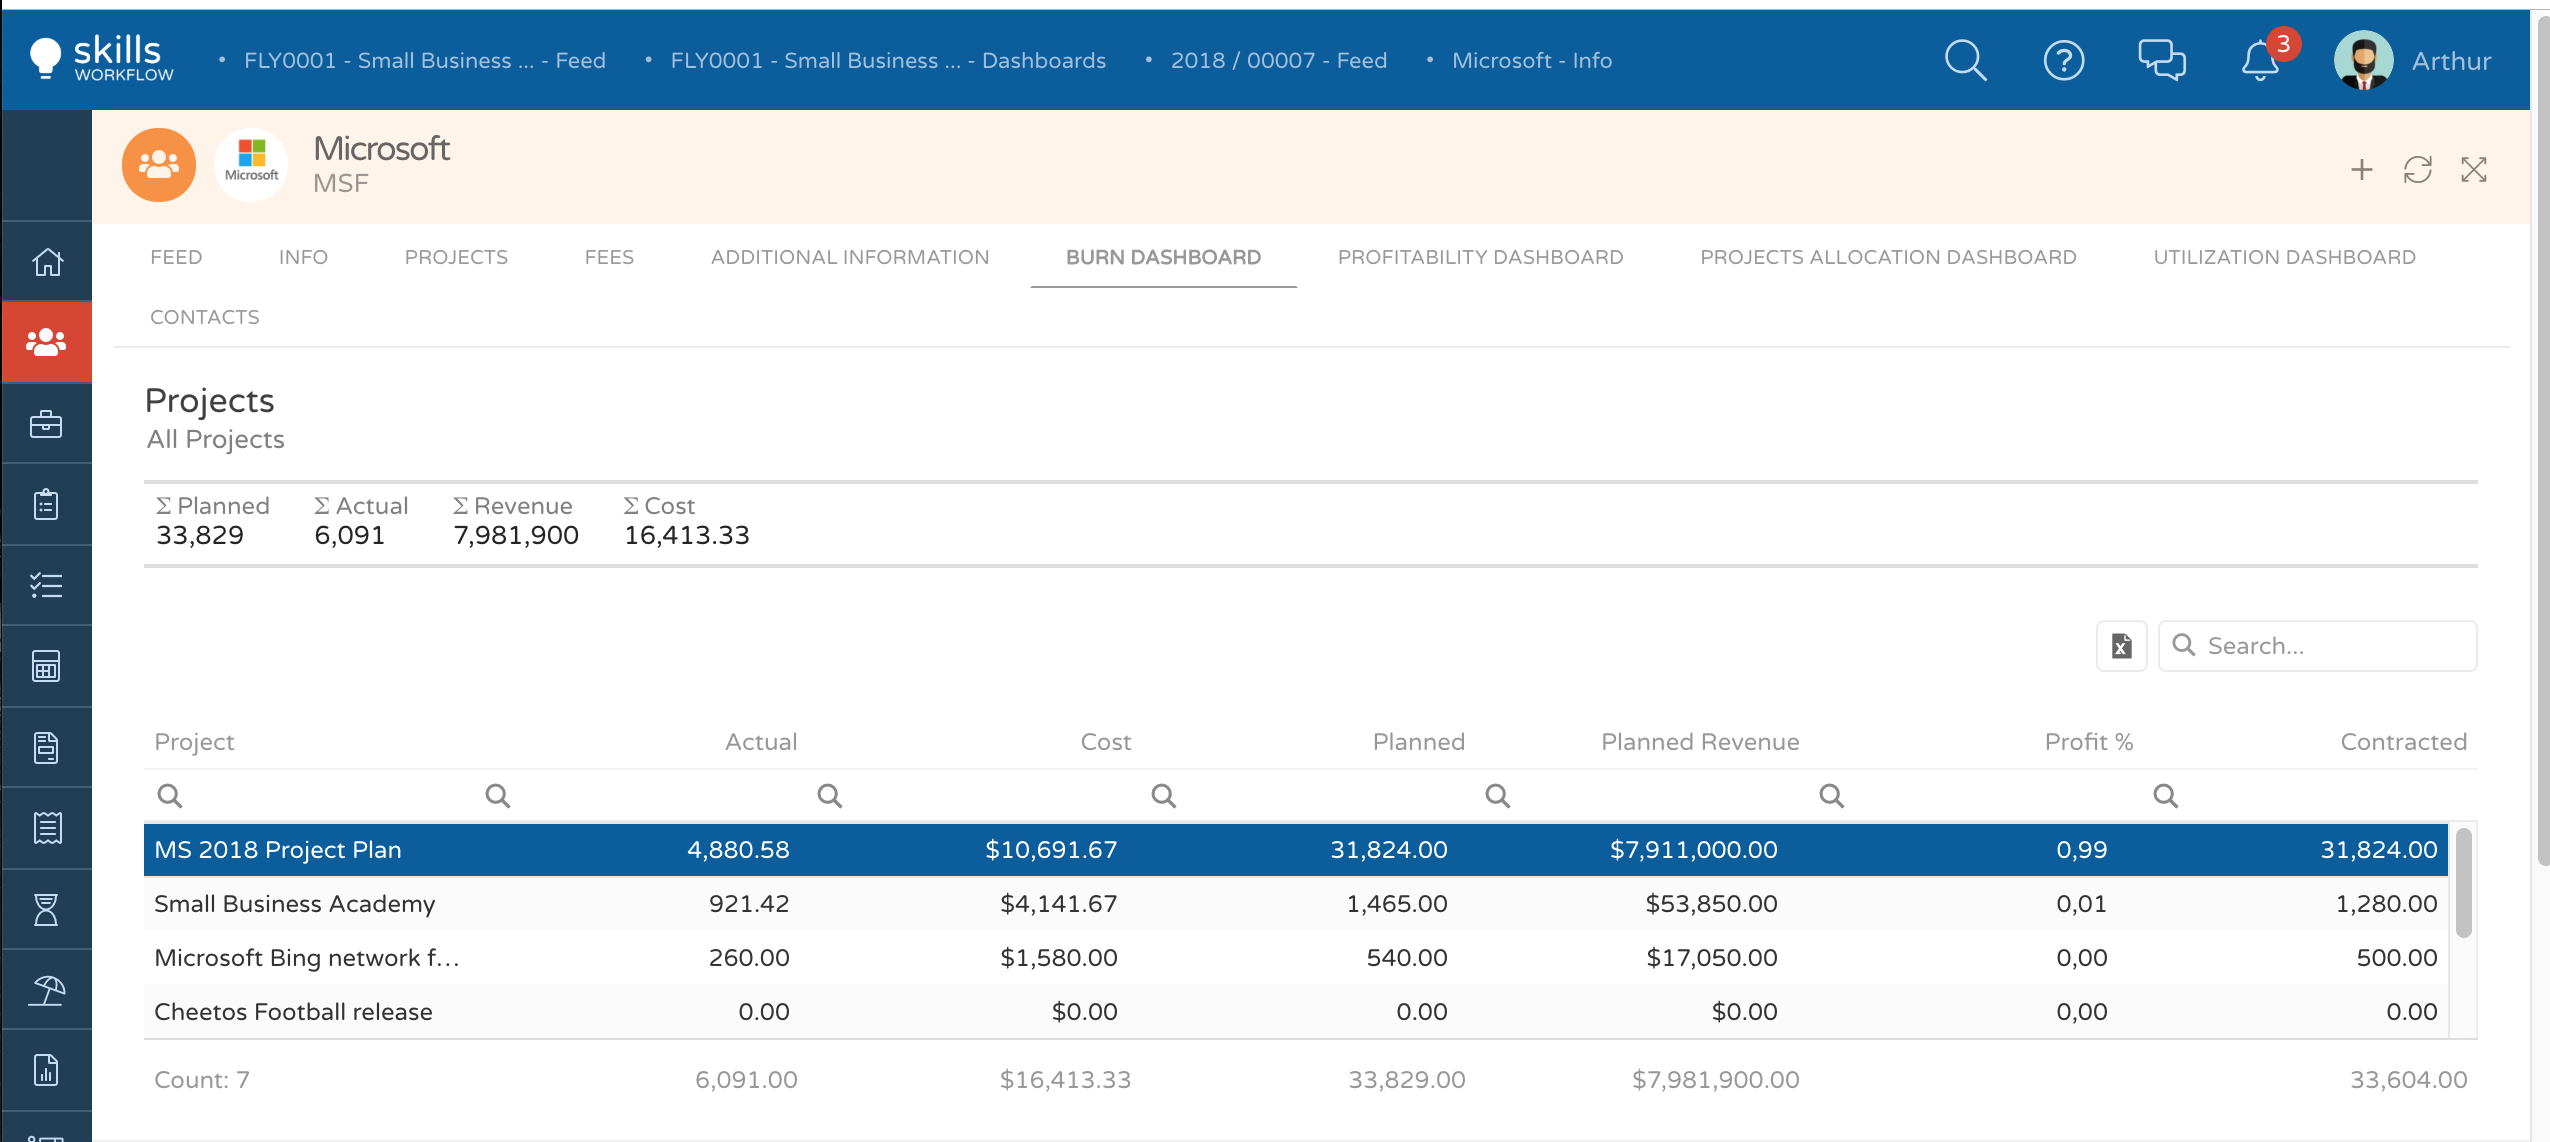2550x1142 pixels.
Task: Switch to the INFO tab
Action: click(x=303, y=257)
